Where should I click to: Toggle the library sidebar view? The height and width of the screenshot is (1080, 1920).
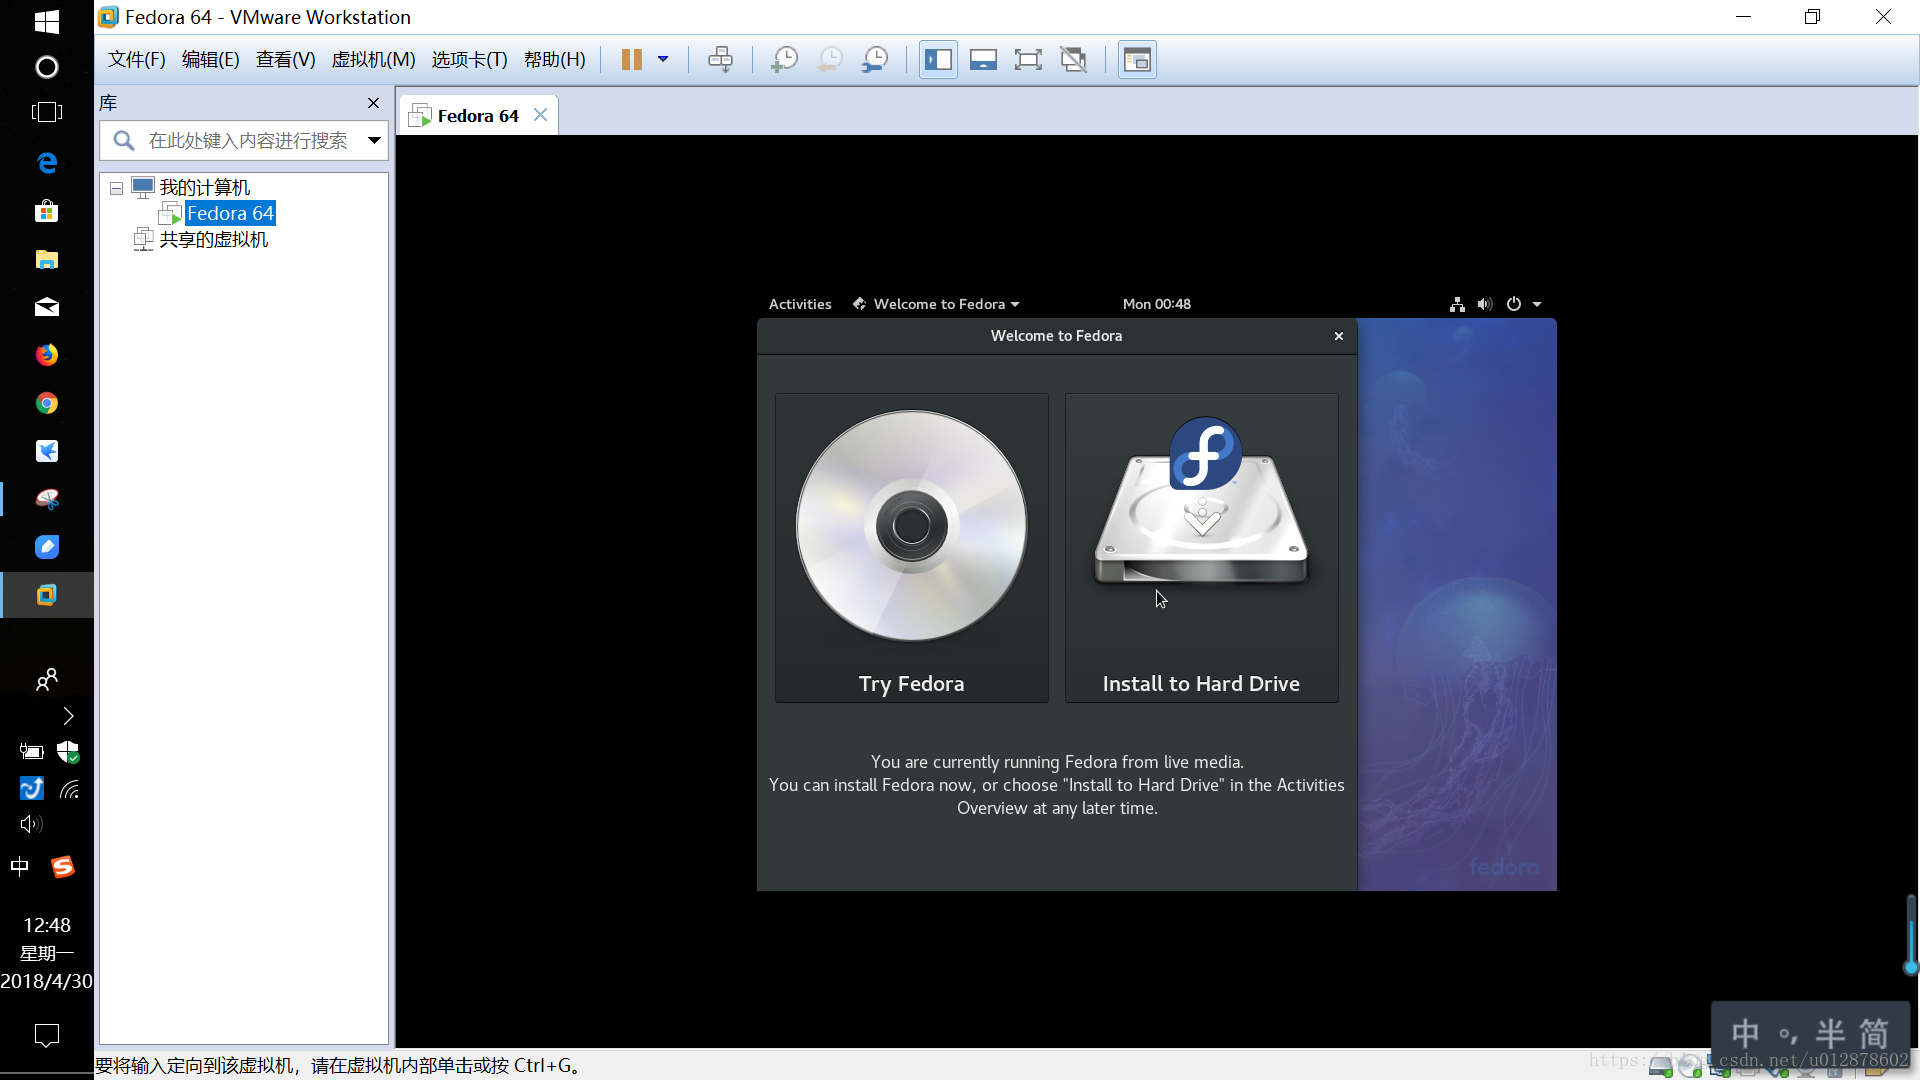pos(938,60)
